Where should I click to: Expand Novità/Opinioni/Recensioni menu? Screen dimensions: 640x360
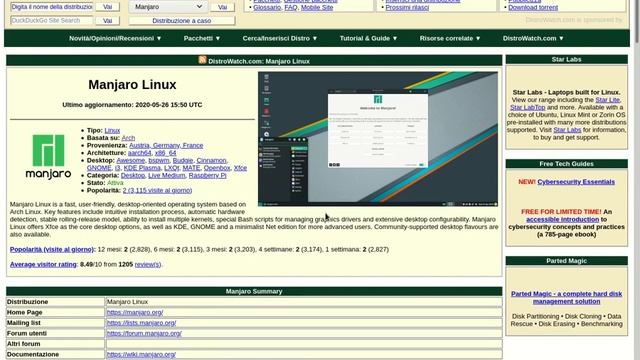click(115, 38)
